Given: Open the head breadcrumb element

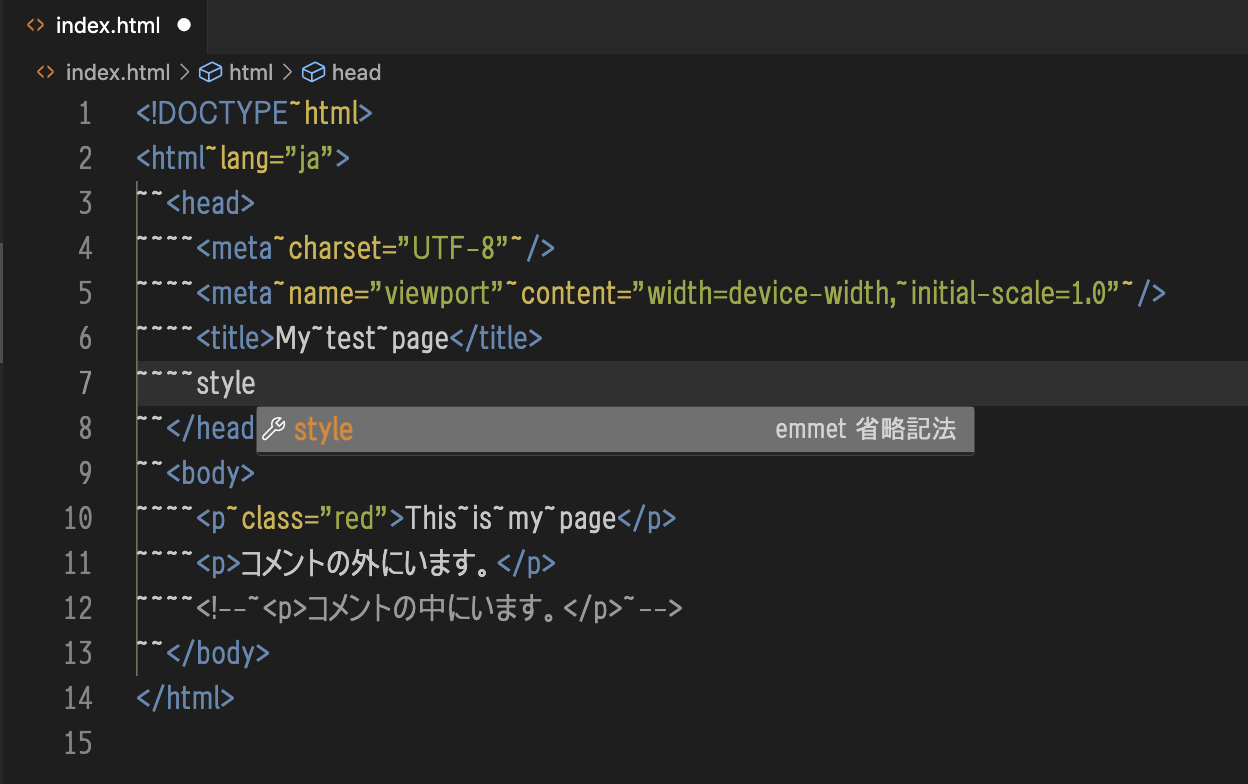Looking at the screenshot, I should click(356, 72).
